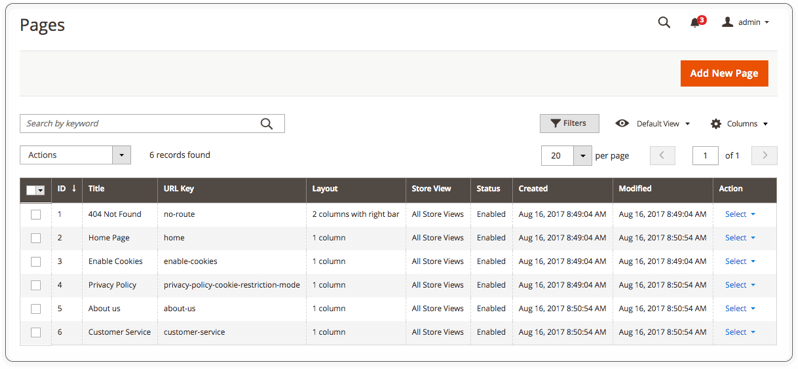Tick checkbox for 404 Not Found row
Screen dimensions: 798x369
36,215
